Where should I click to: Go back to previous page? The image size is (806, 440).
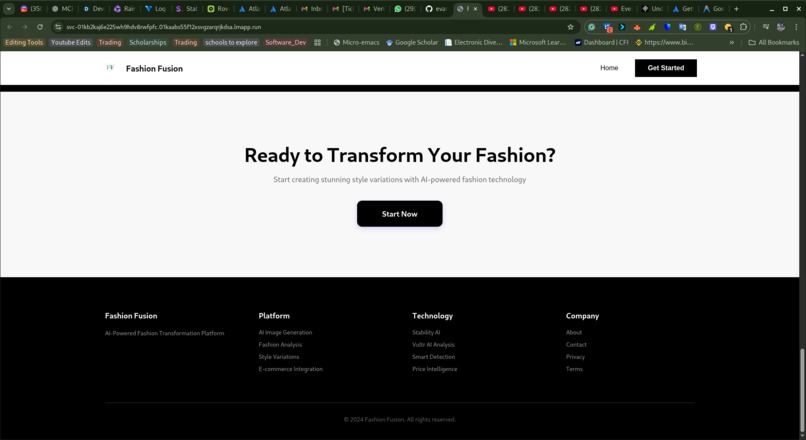point(10,27)
